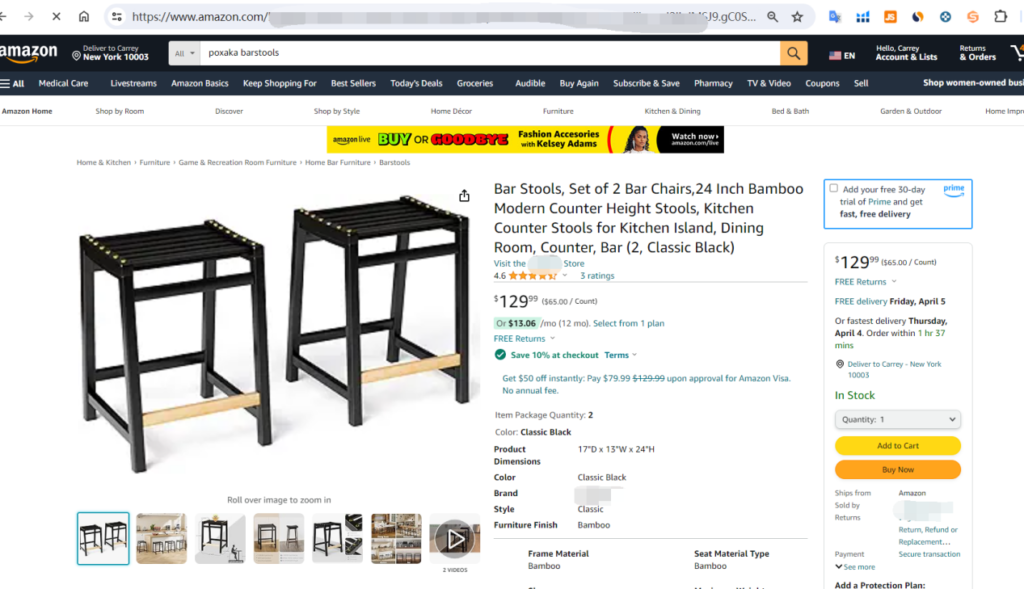Play the product video thumbnail
The height and width of the screenshot is (589, 1024).
coord(455,539)
